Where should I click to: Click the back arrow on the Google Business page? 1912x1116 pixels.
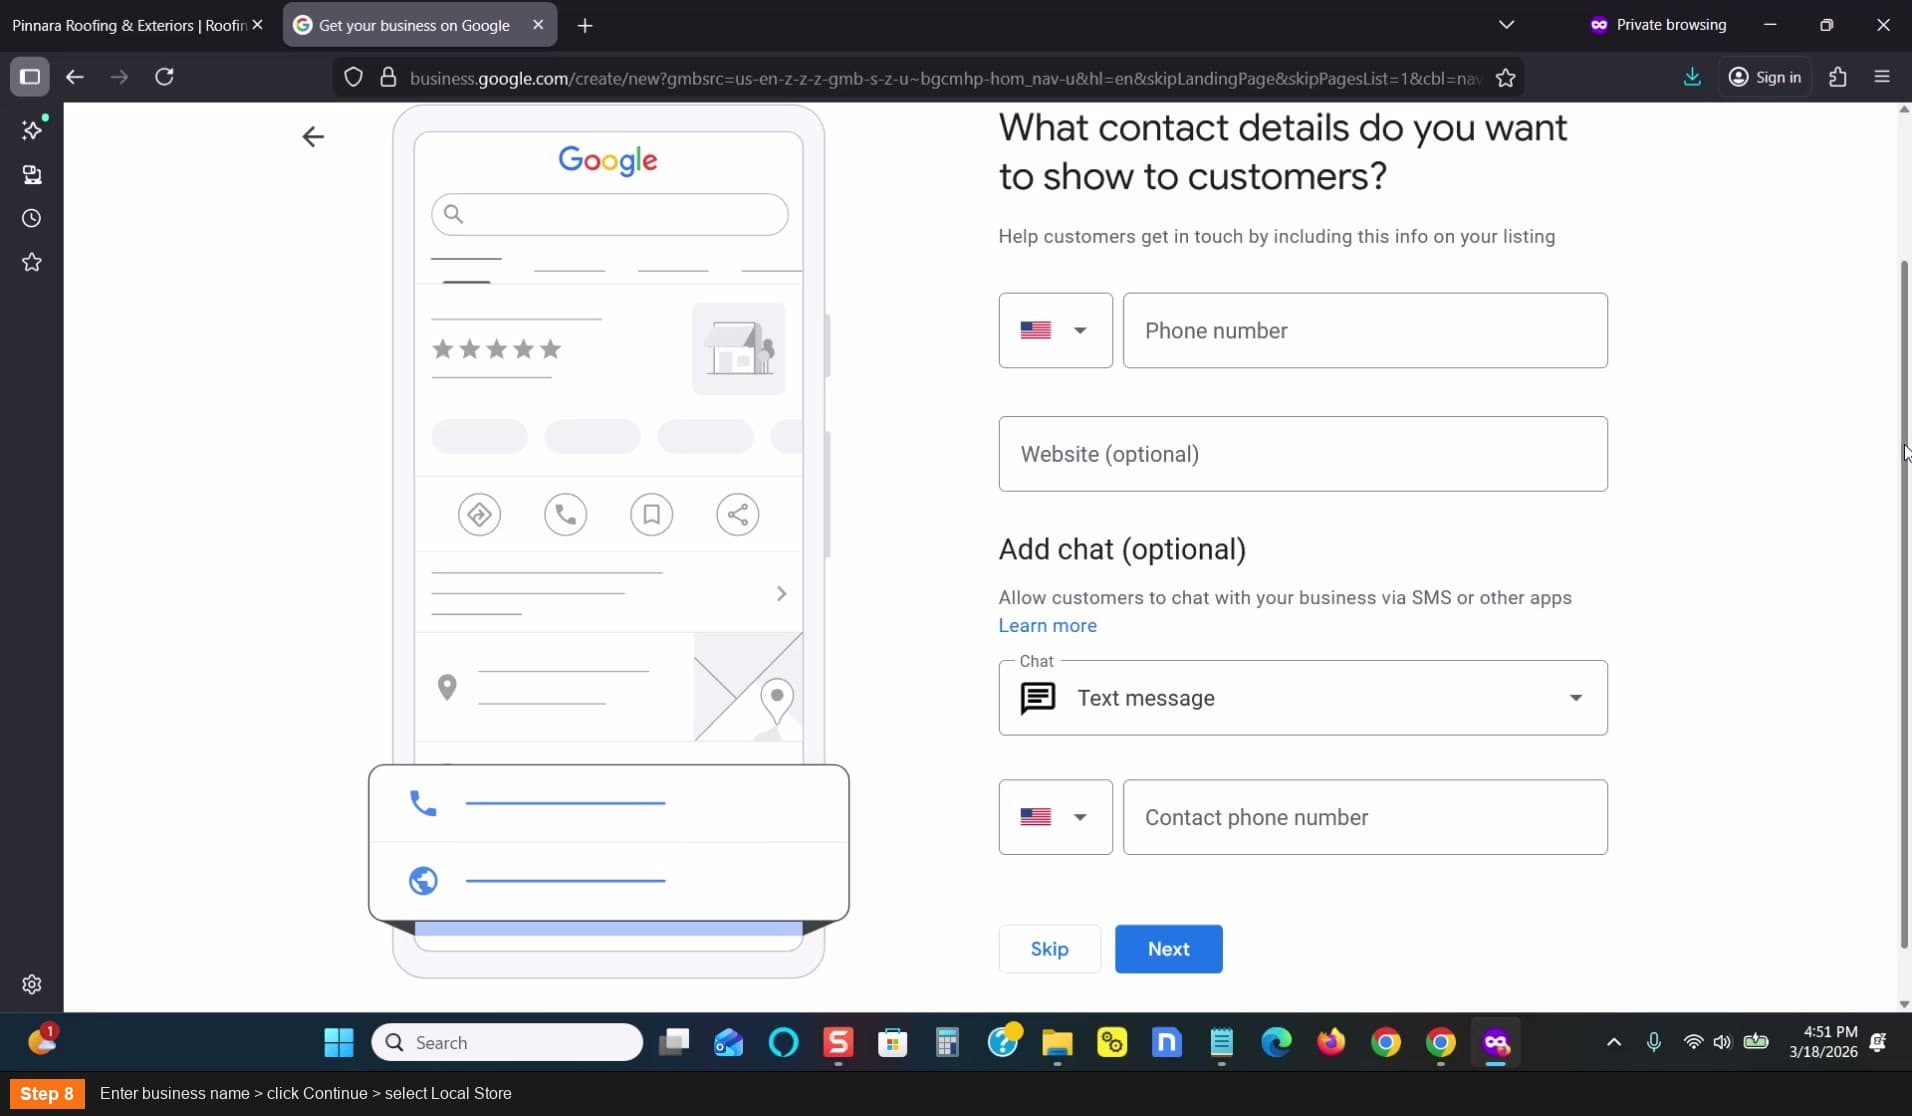pyautogui.click(x=313, y=137)
